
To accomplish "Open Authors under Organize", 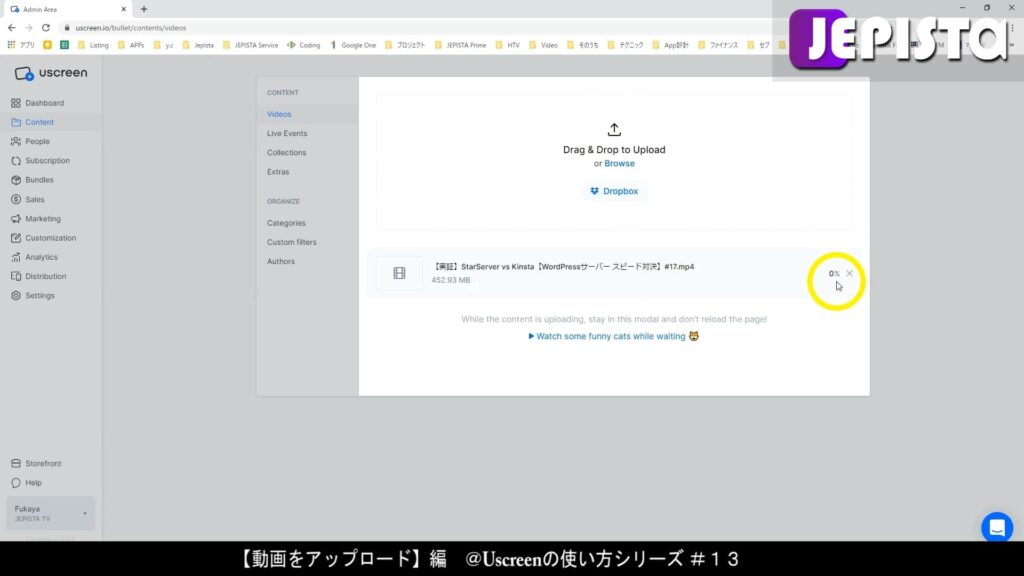I will click(281, 261).
